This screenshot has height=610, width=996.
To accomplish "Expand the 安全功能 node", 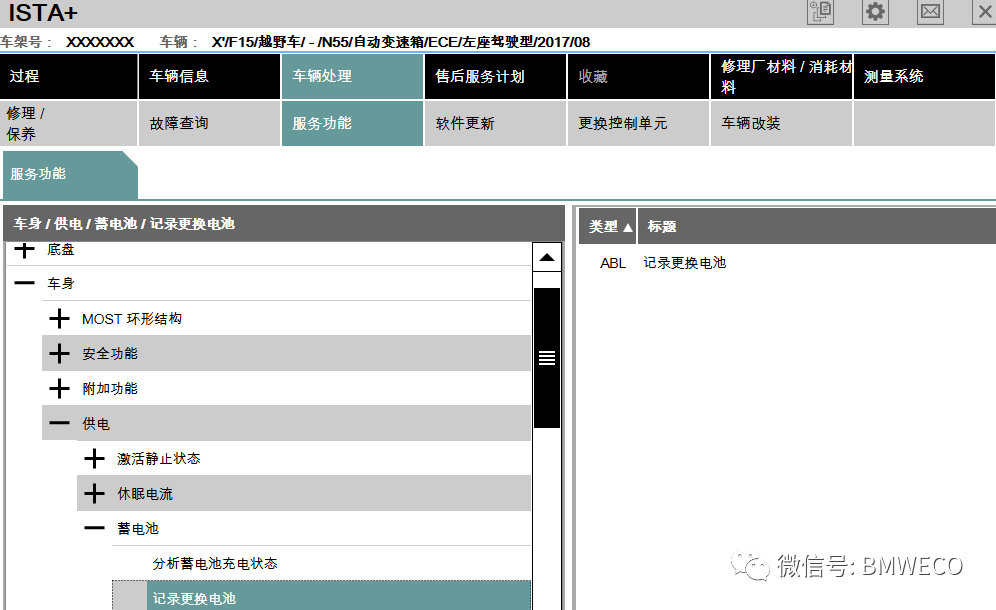I will [x=59, y=353].
